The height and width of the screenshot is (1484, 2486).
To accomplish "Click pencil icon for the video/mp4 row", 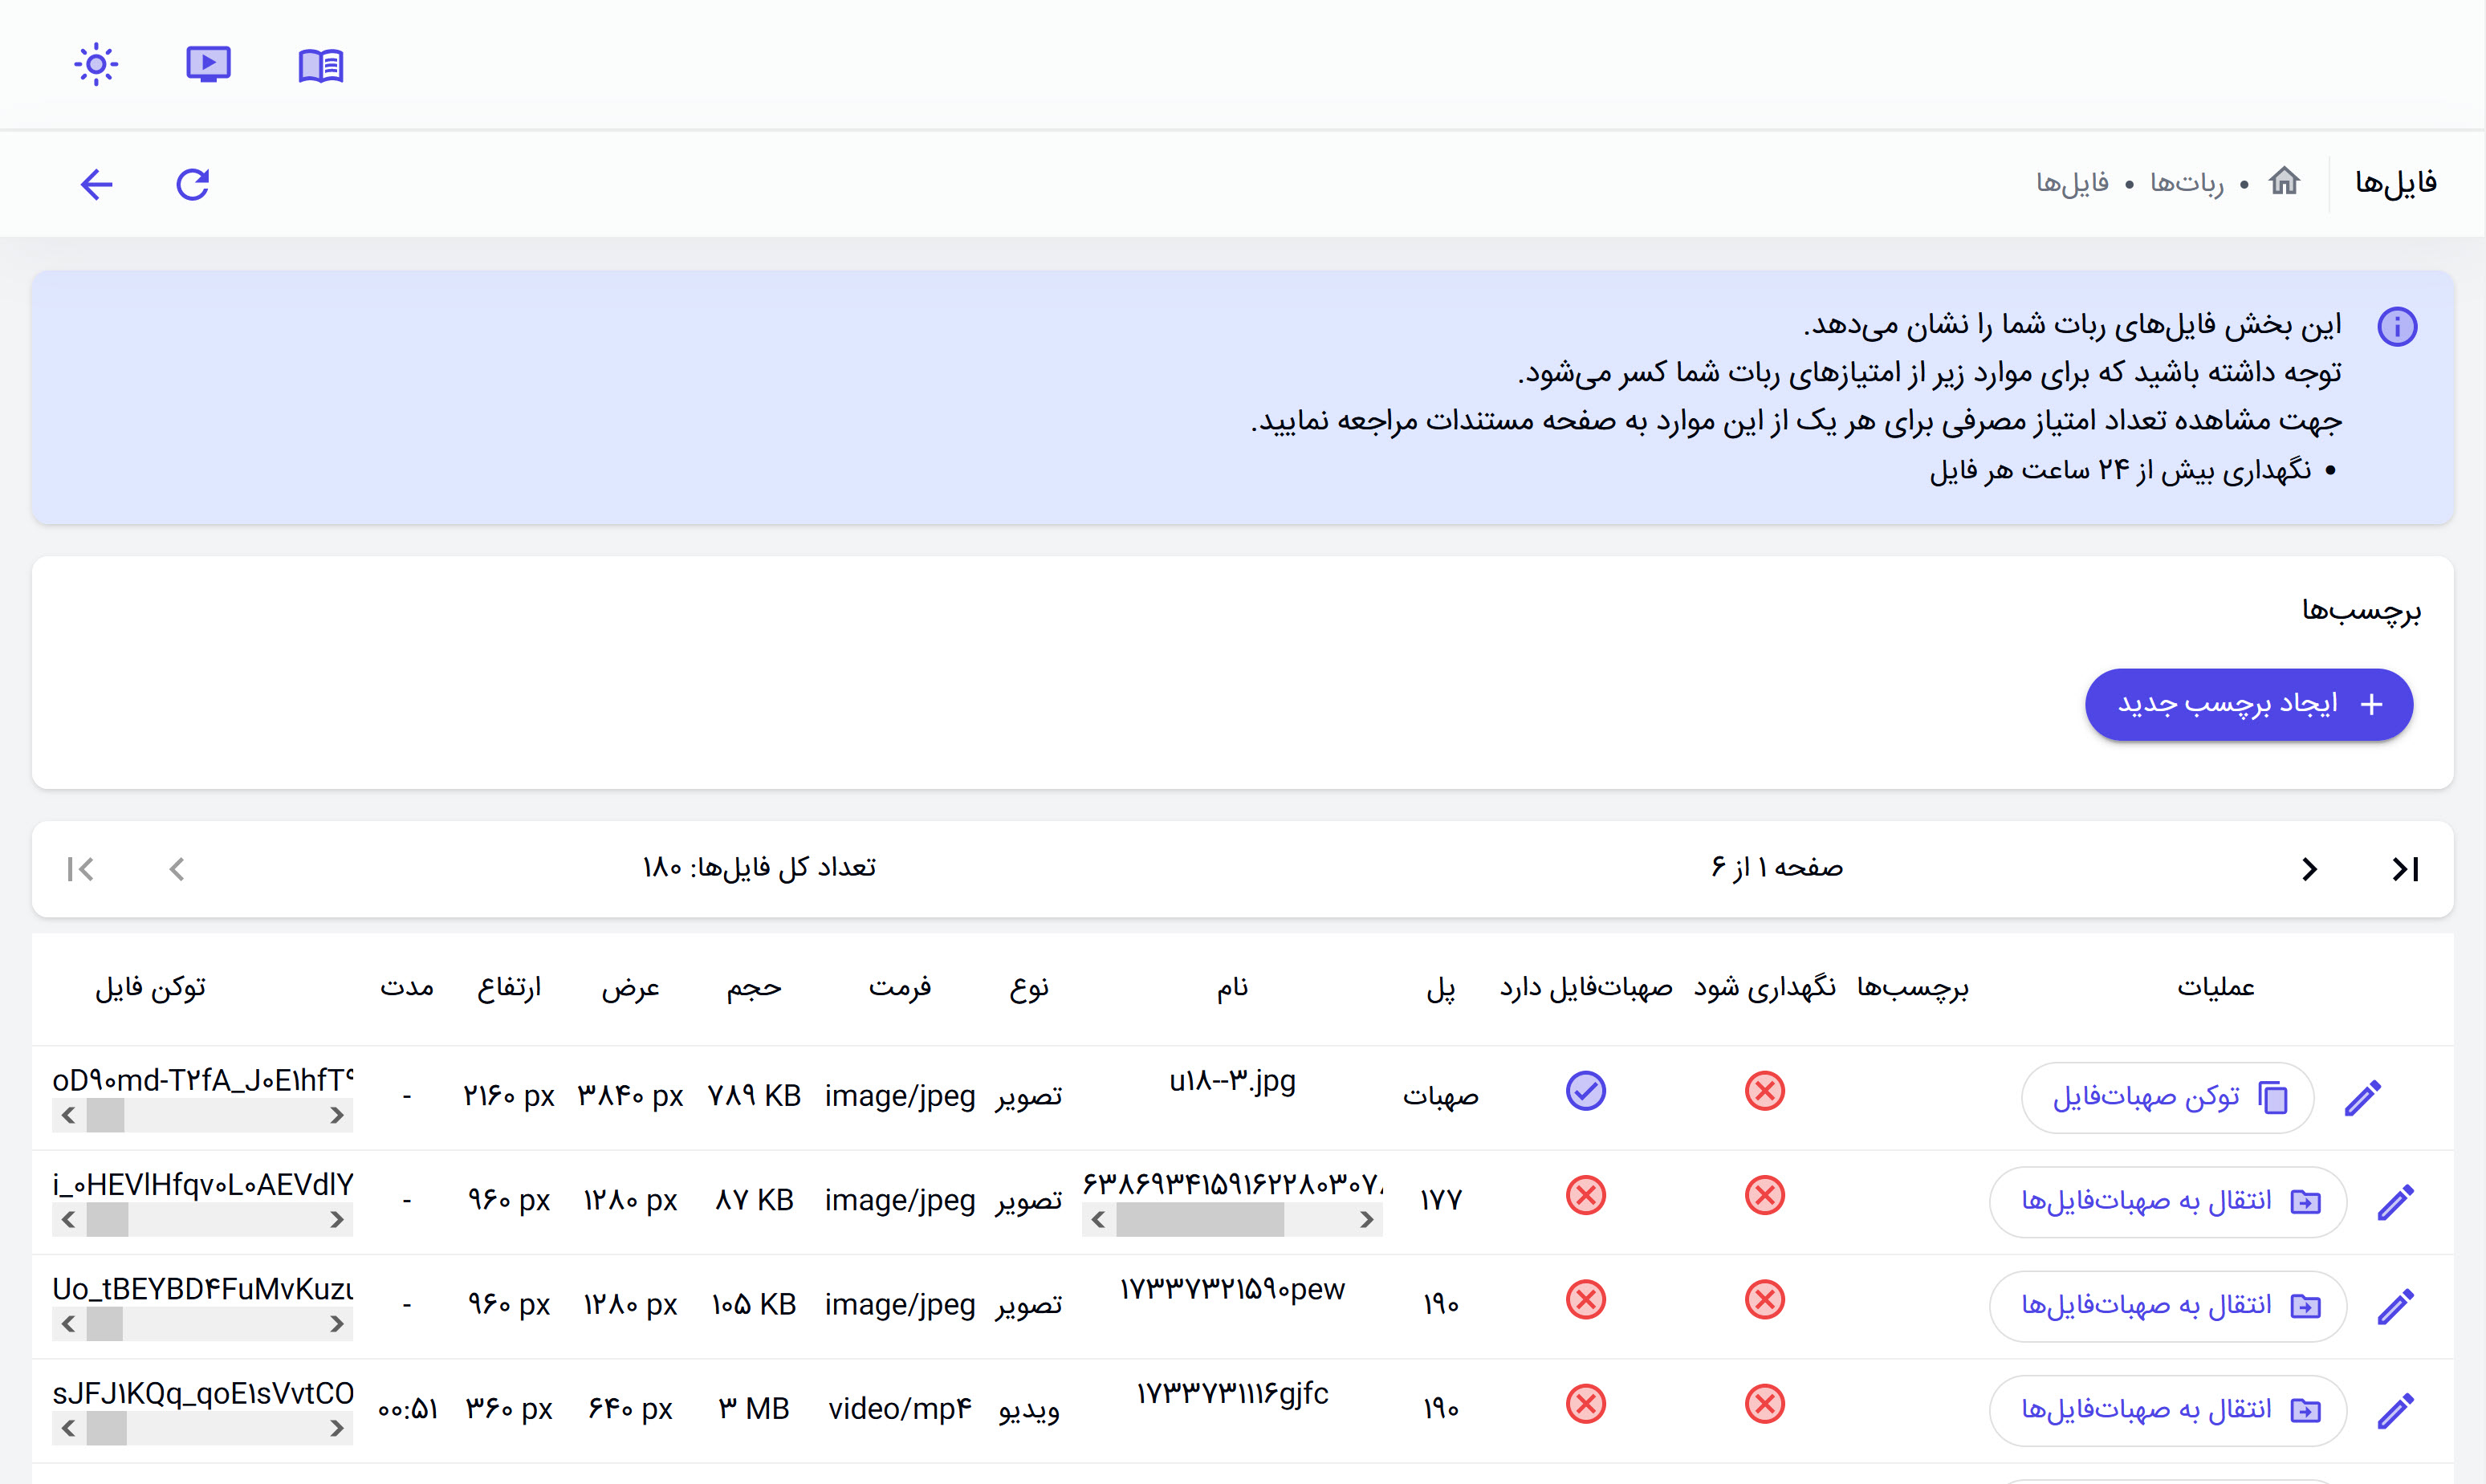I will pos(2395,1410).
